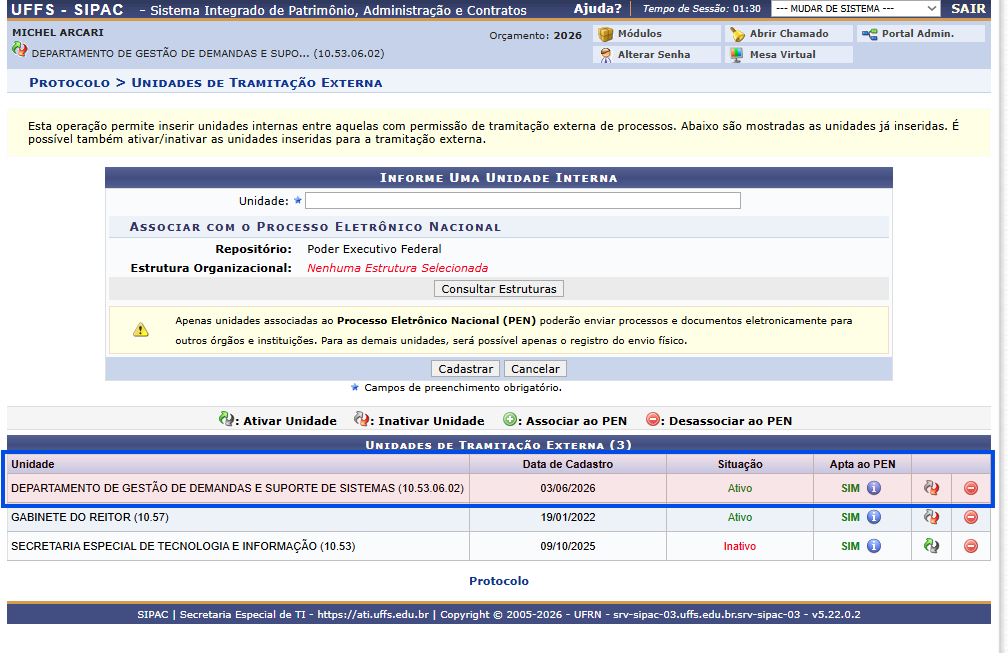Click the Desassociar ao PEN legend icon
This screenshot has width=1008, height=653.
(x=652, y=419)
